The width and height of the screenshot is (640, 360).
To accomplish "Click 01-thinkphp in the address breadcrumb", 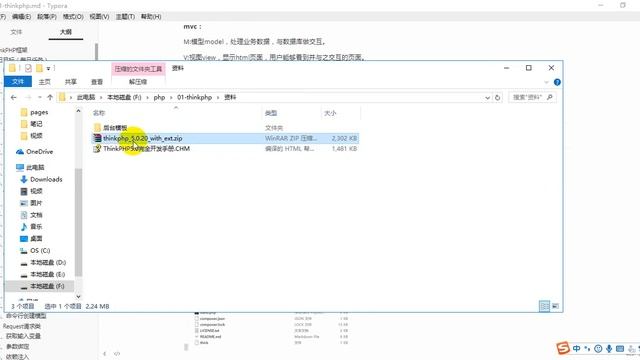I will (194, 97).
